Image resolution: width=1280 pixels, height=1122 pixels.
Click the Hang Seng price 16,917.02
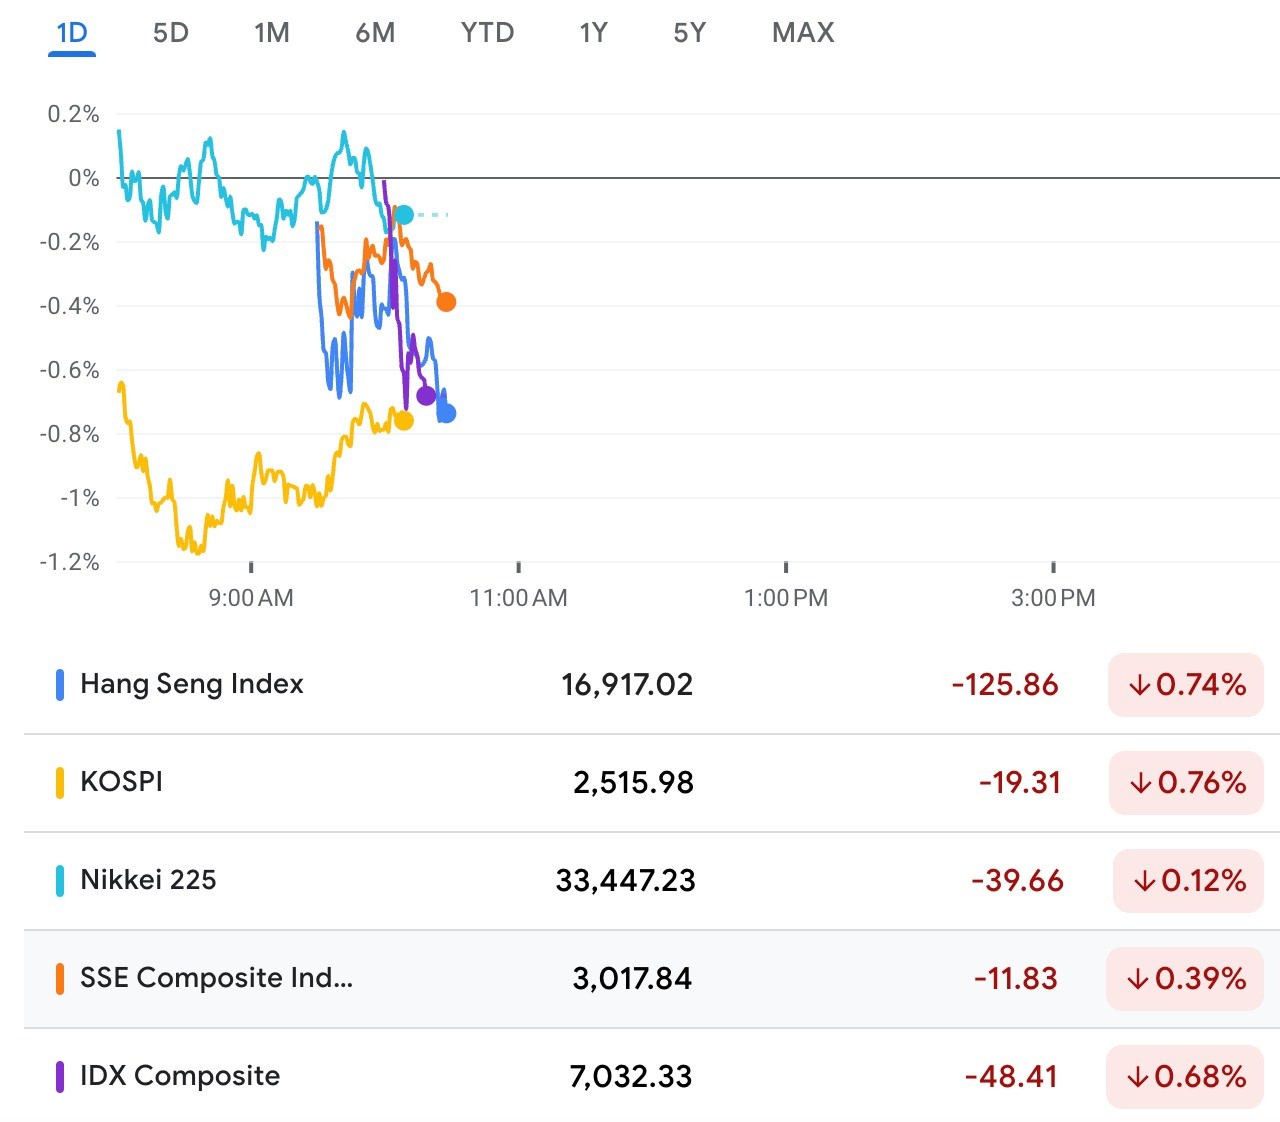[627, 685]
